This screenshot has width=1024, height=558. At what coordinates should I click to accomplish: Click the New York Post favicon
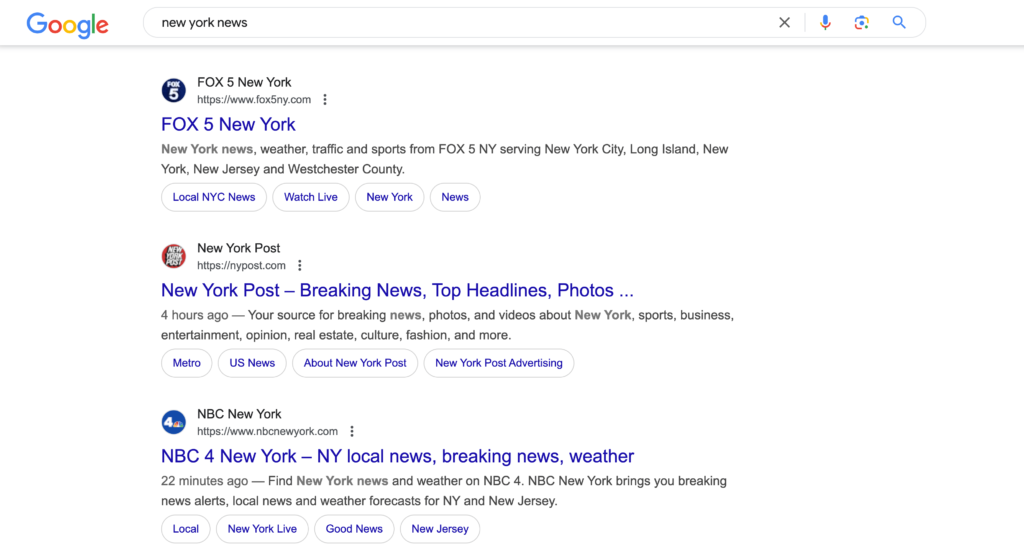[x=174, y=256]
